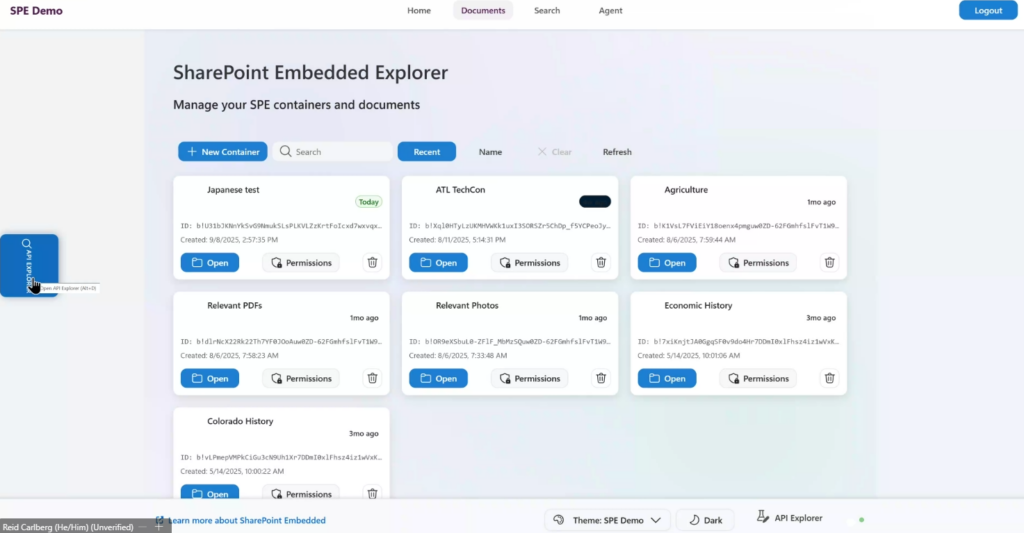Image resolution: width=1024 pixels, height=533 pixels.
Task: Click the theme palette icon
Action: pos(558,520)
